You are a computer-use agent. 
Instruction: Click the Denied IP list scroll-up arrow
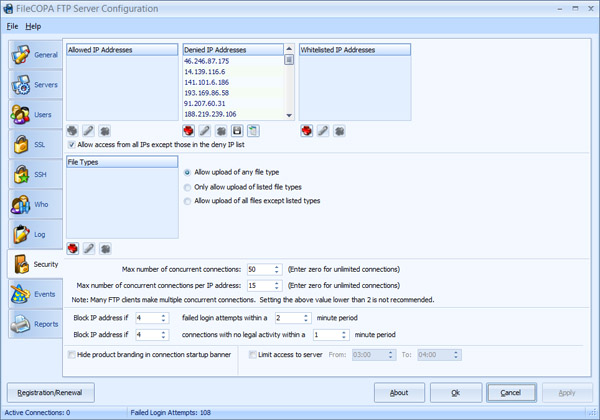(289, 49)
